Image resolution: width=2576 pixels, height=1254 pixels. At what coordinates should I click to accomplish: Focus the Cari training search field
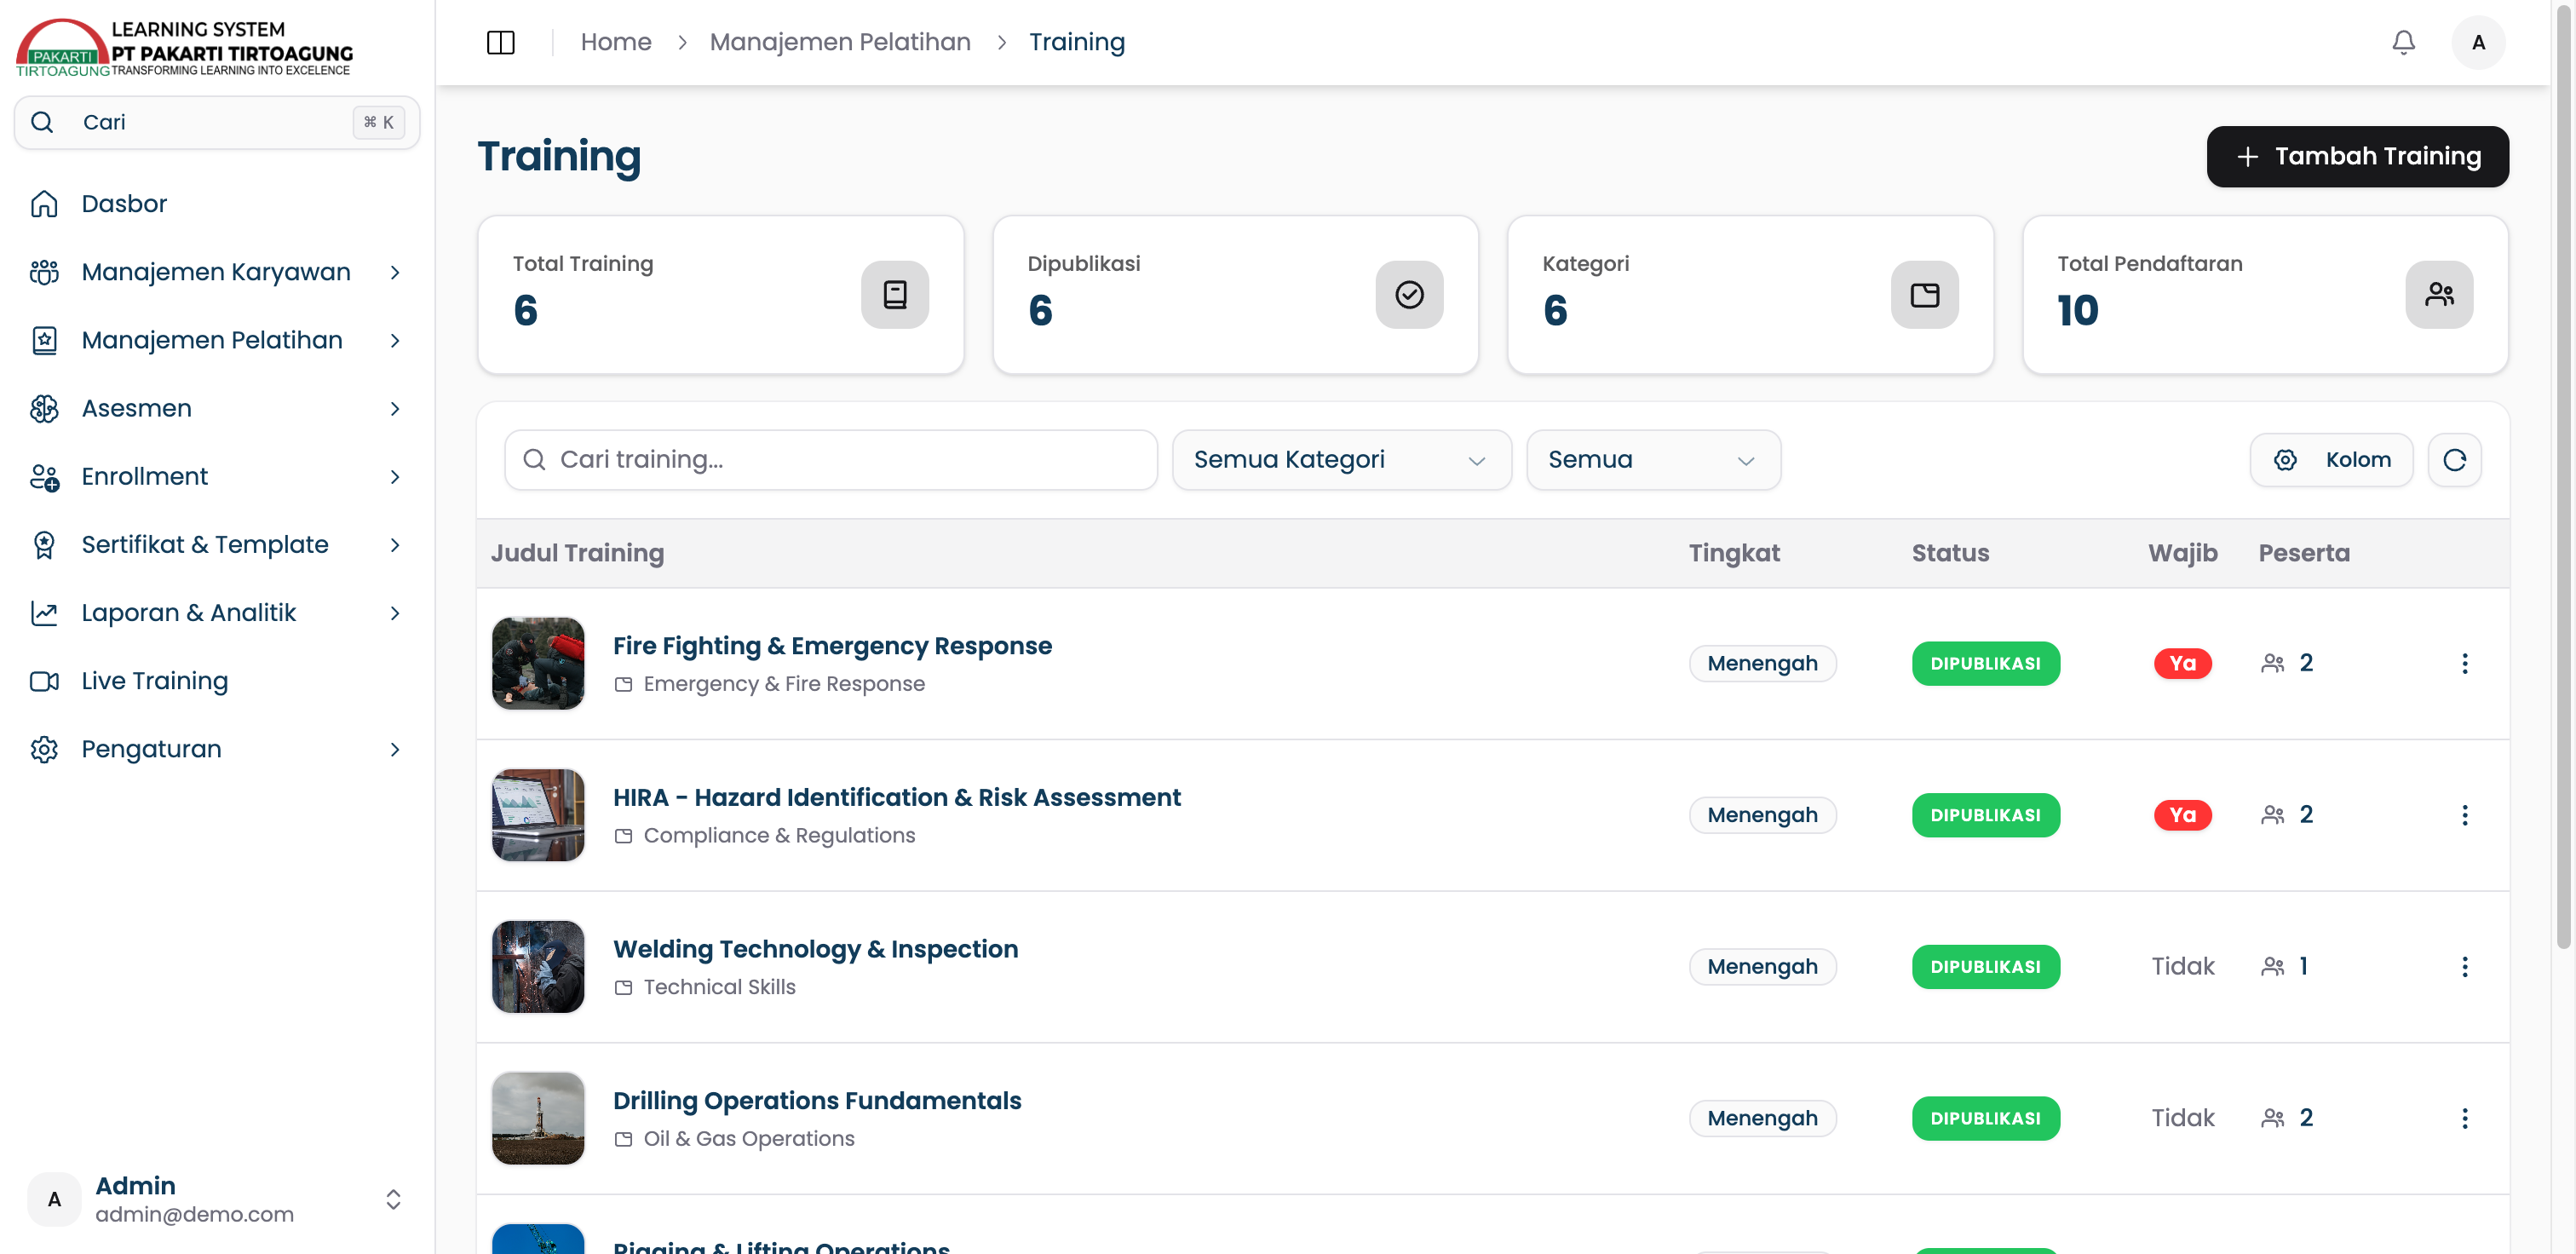[x=831, y=460]
